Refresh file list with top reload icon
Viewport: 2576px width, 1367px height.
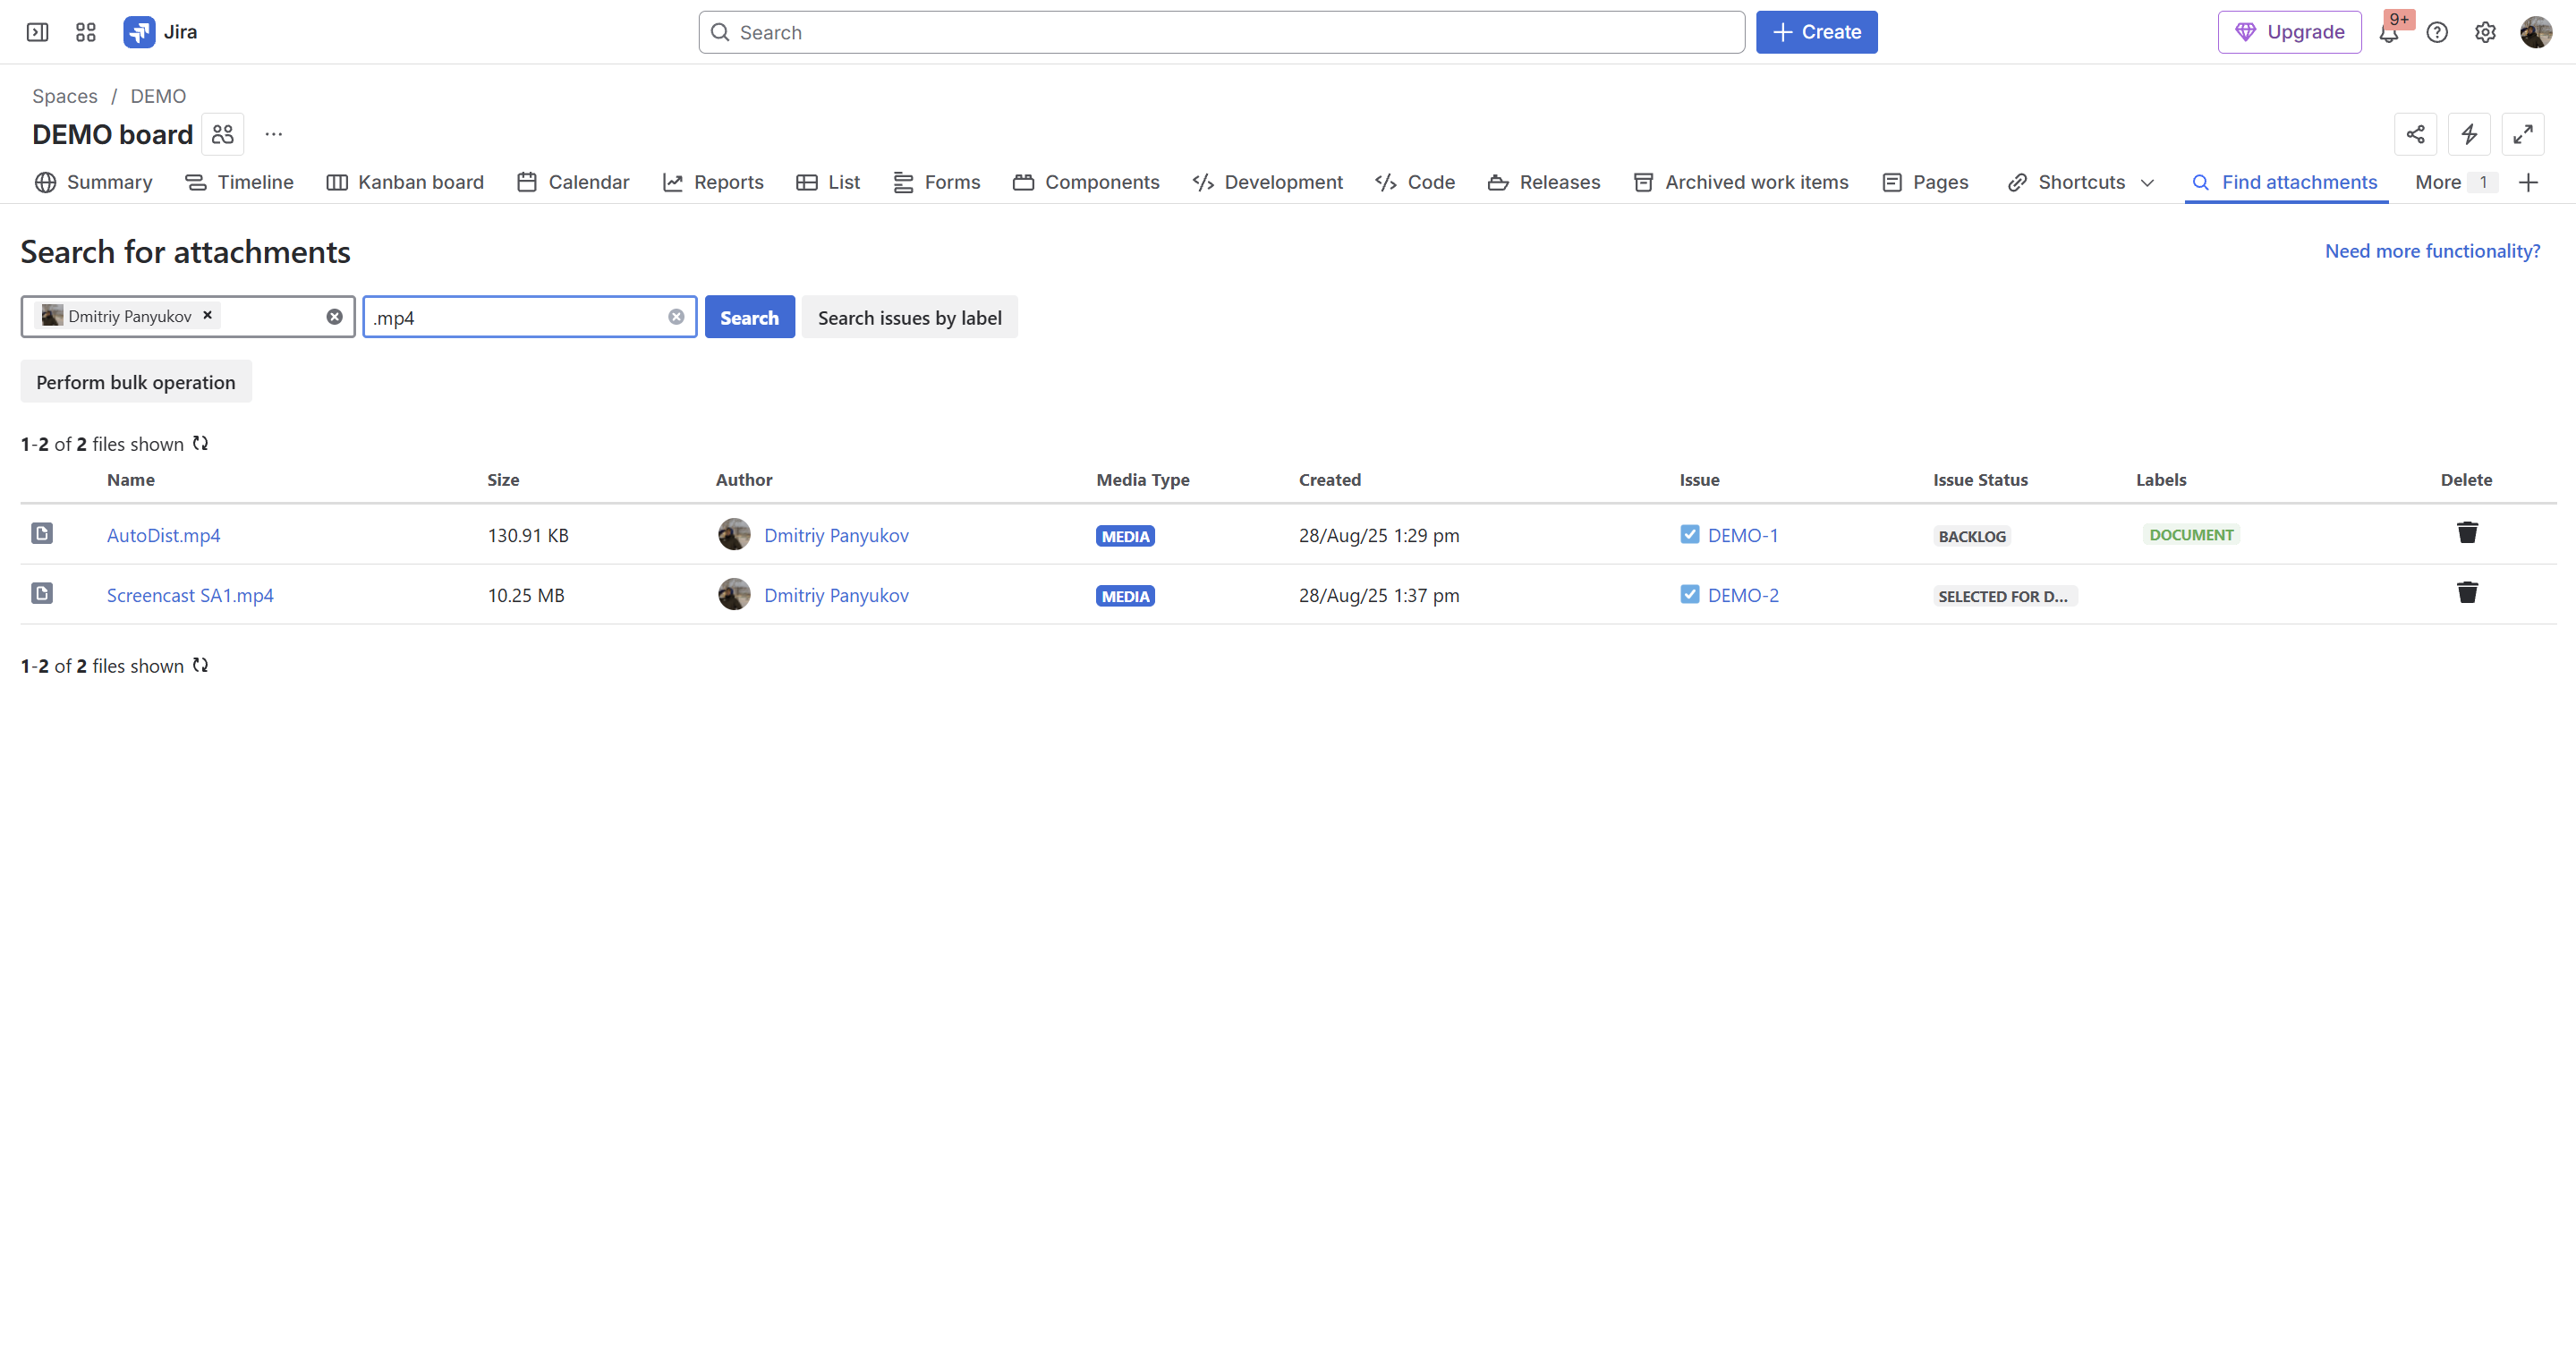200,443
